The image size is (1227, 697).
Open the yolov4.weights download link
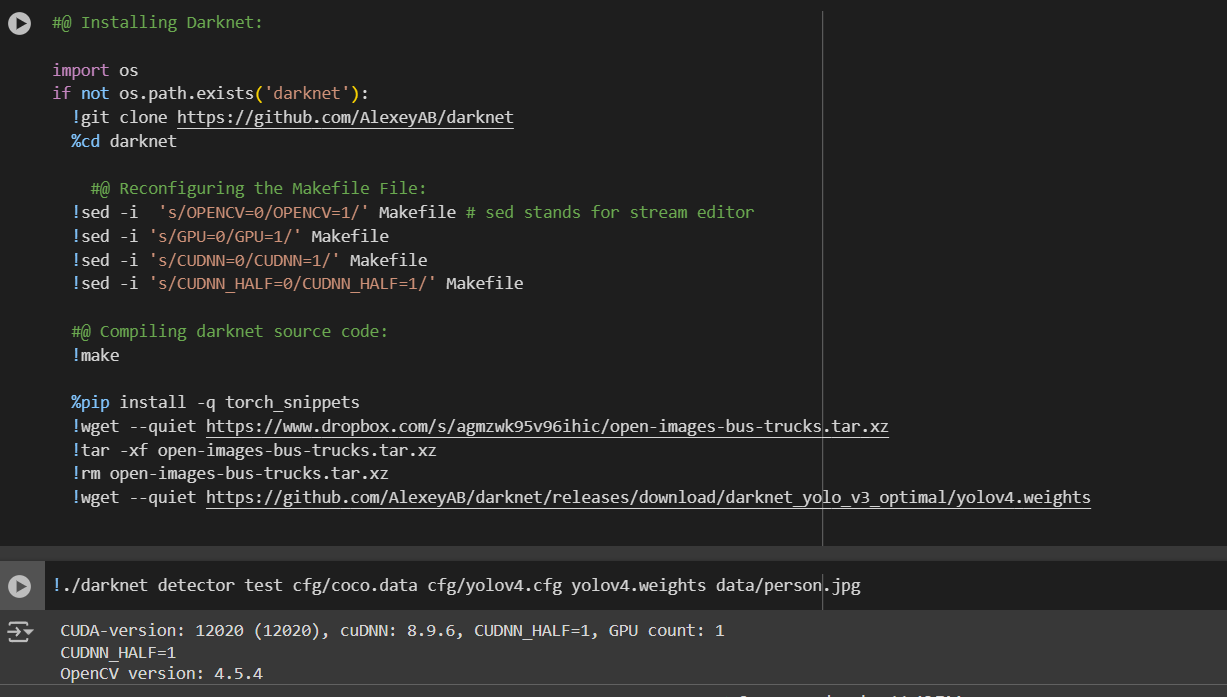point(648,497)
